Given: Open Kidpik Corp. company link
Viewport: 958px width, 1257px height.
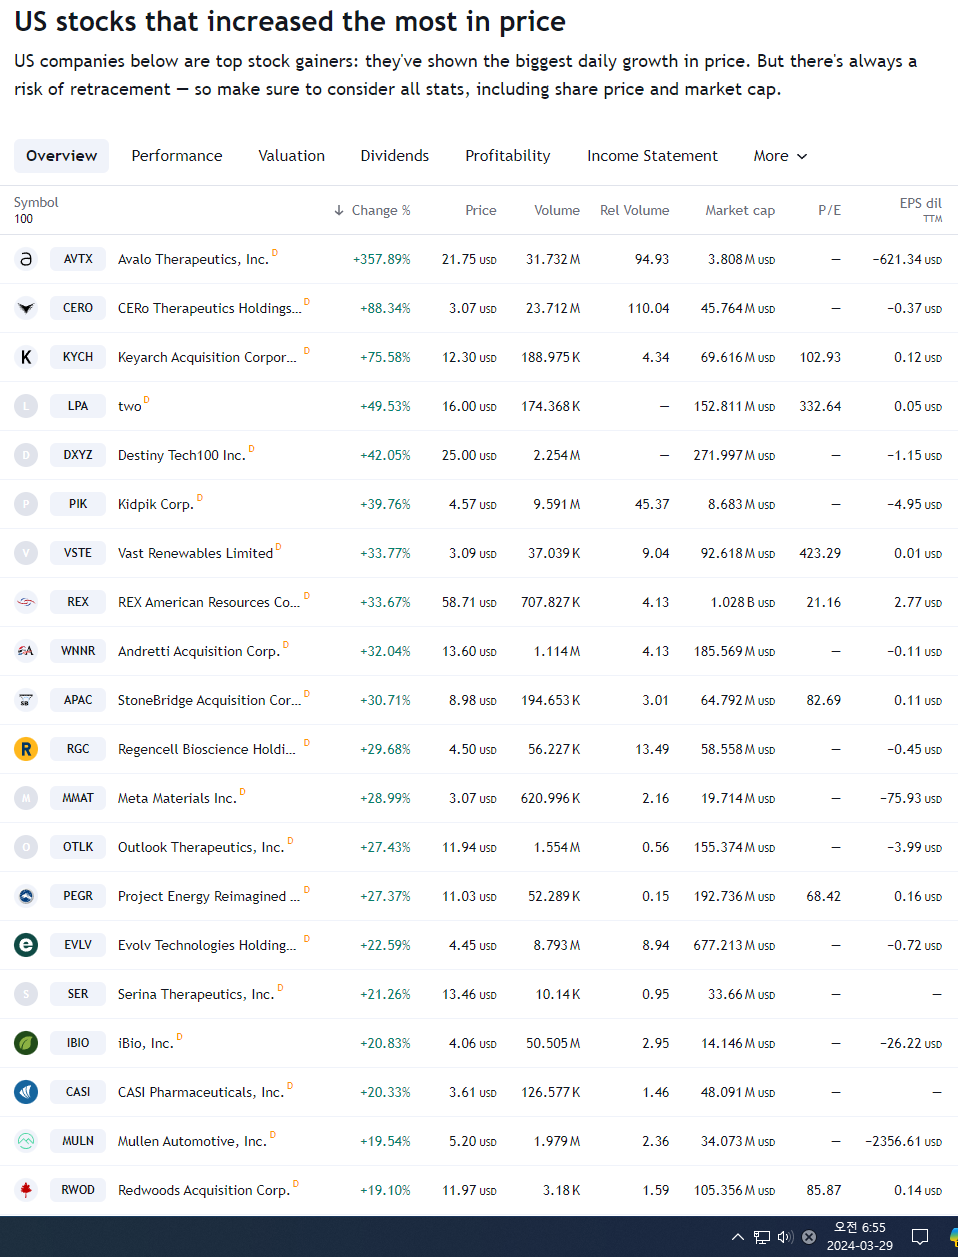Looking at the screenshot, I should point(155,505).
